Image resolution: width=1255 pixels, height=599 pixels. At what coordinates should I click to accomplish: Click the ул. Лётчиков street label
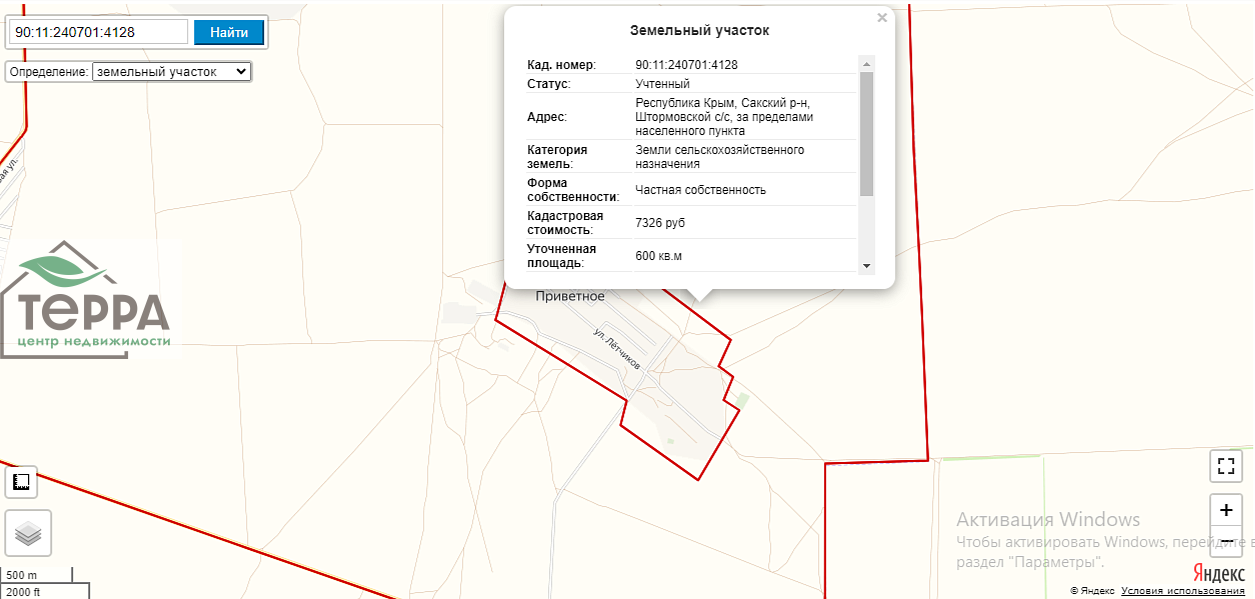[616, 349]
